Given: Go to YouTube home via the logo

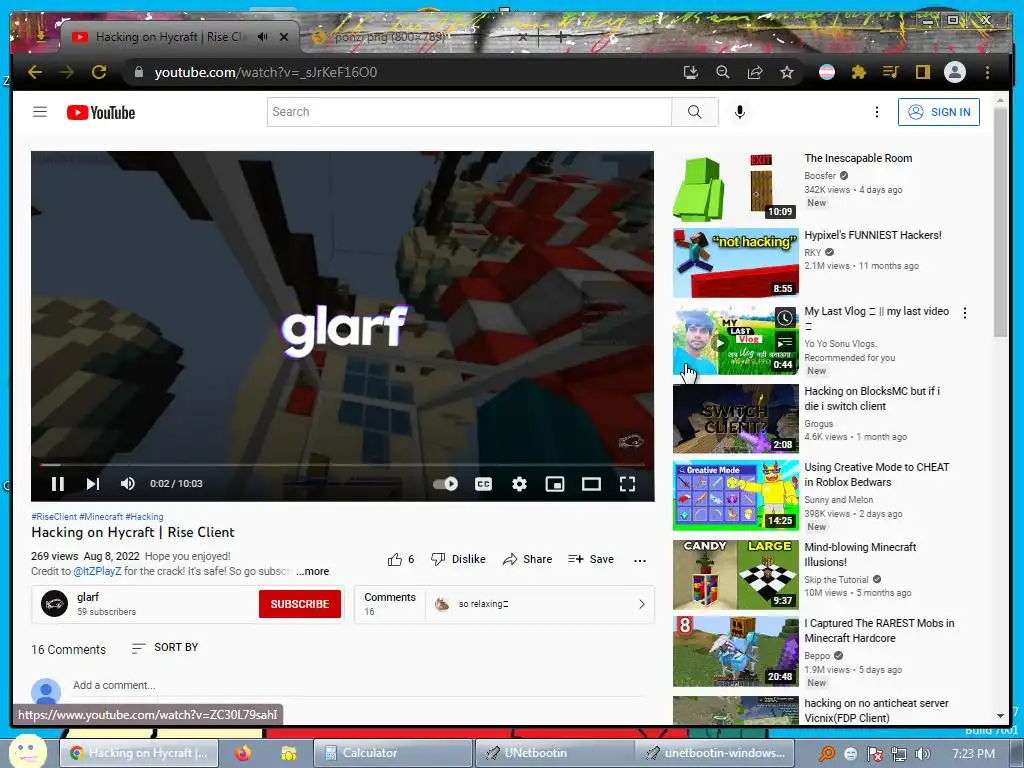Looking at the screenshot, I should [101, 112].
